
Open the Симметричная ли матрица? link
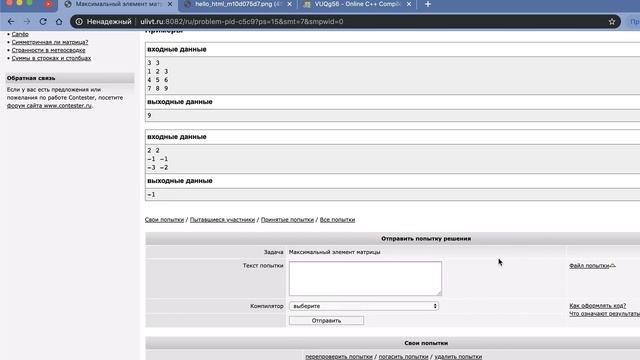click(50, 42)
